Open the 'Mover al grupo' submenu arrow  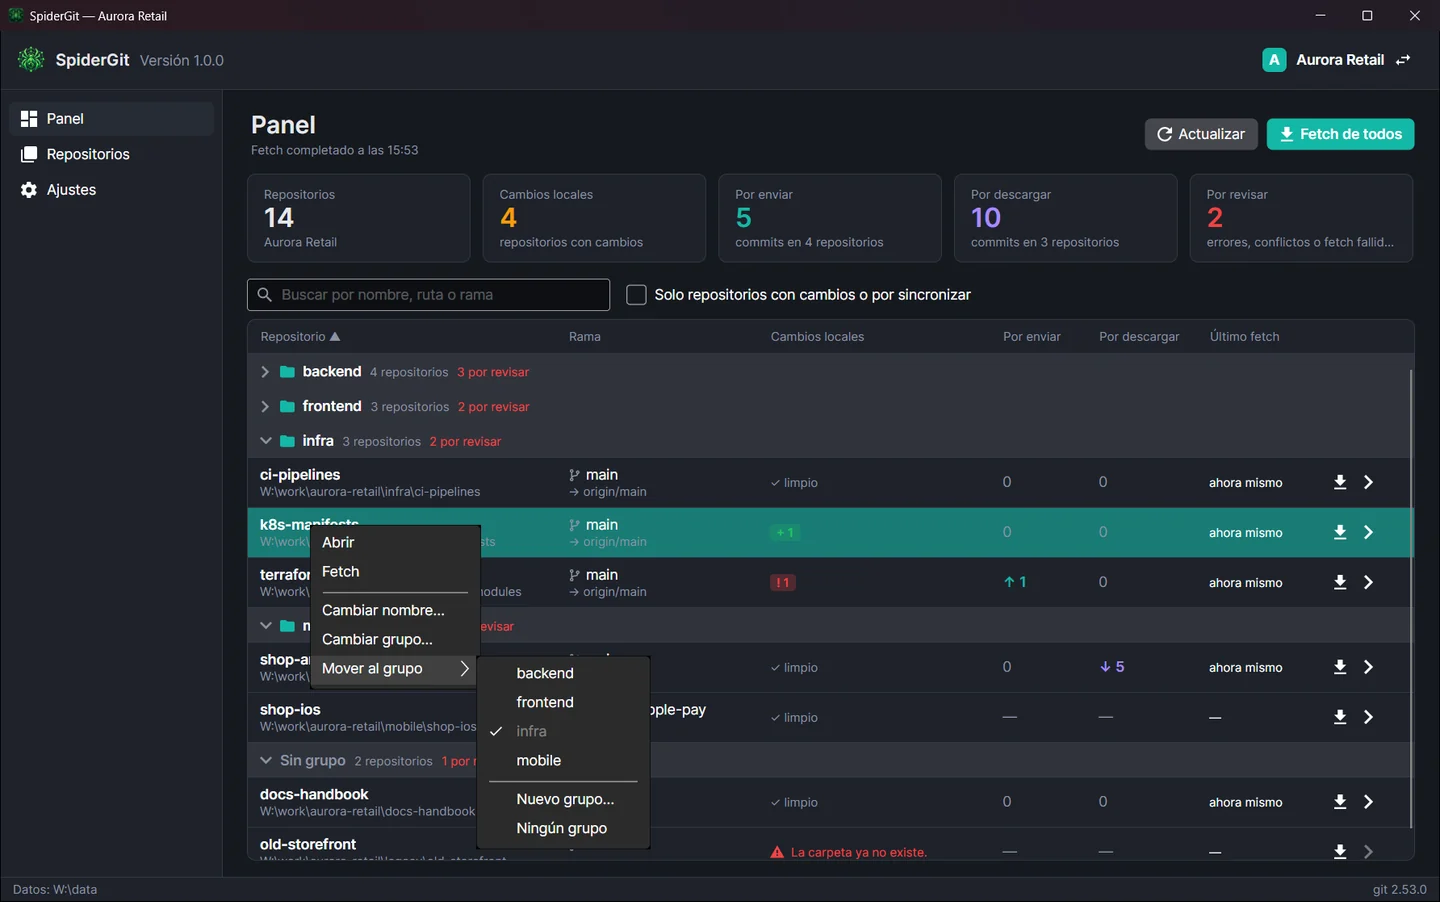tap(464, 669)
